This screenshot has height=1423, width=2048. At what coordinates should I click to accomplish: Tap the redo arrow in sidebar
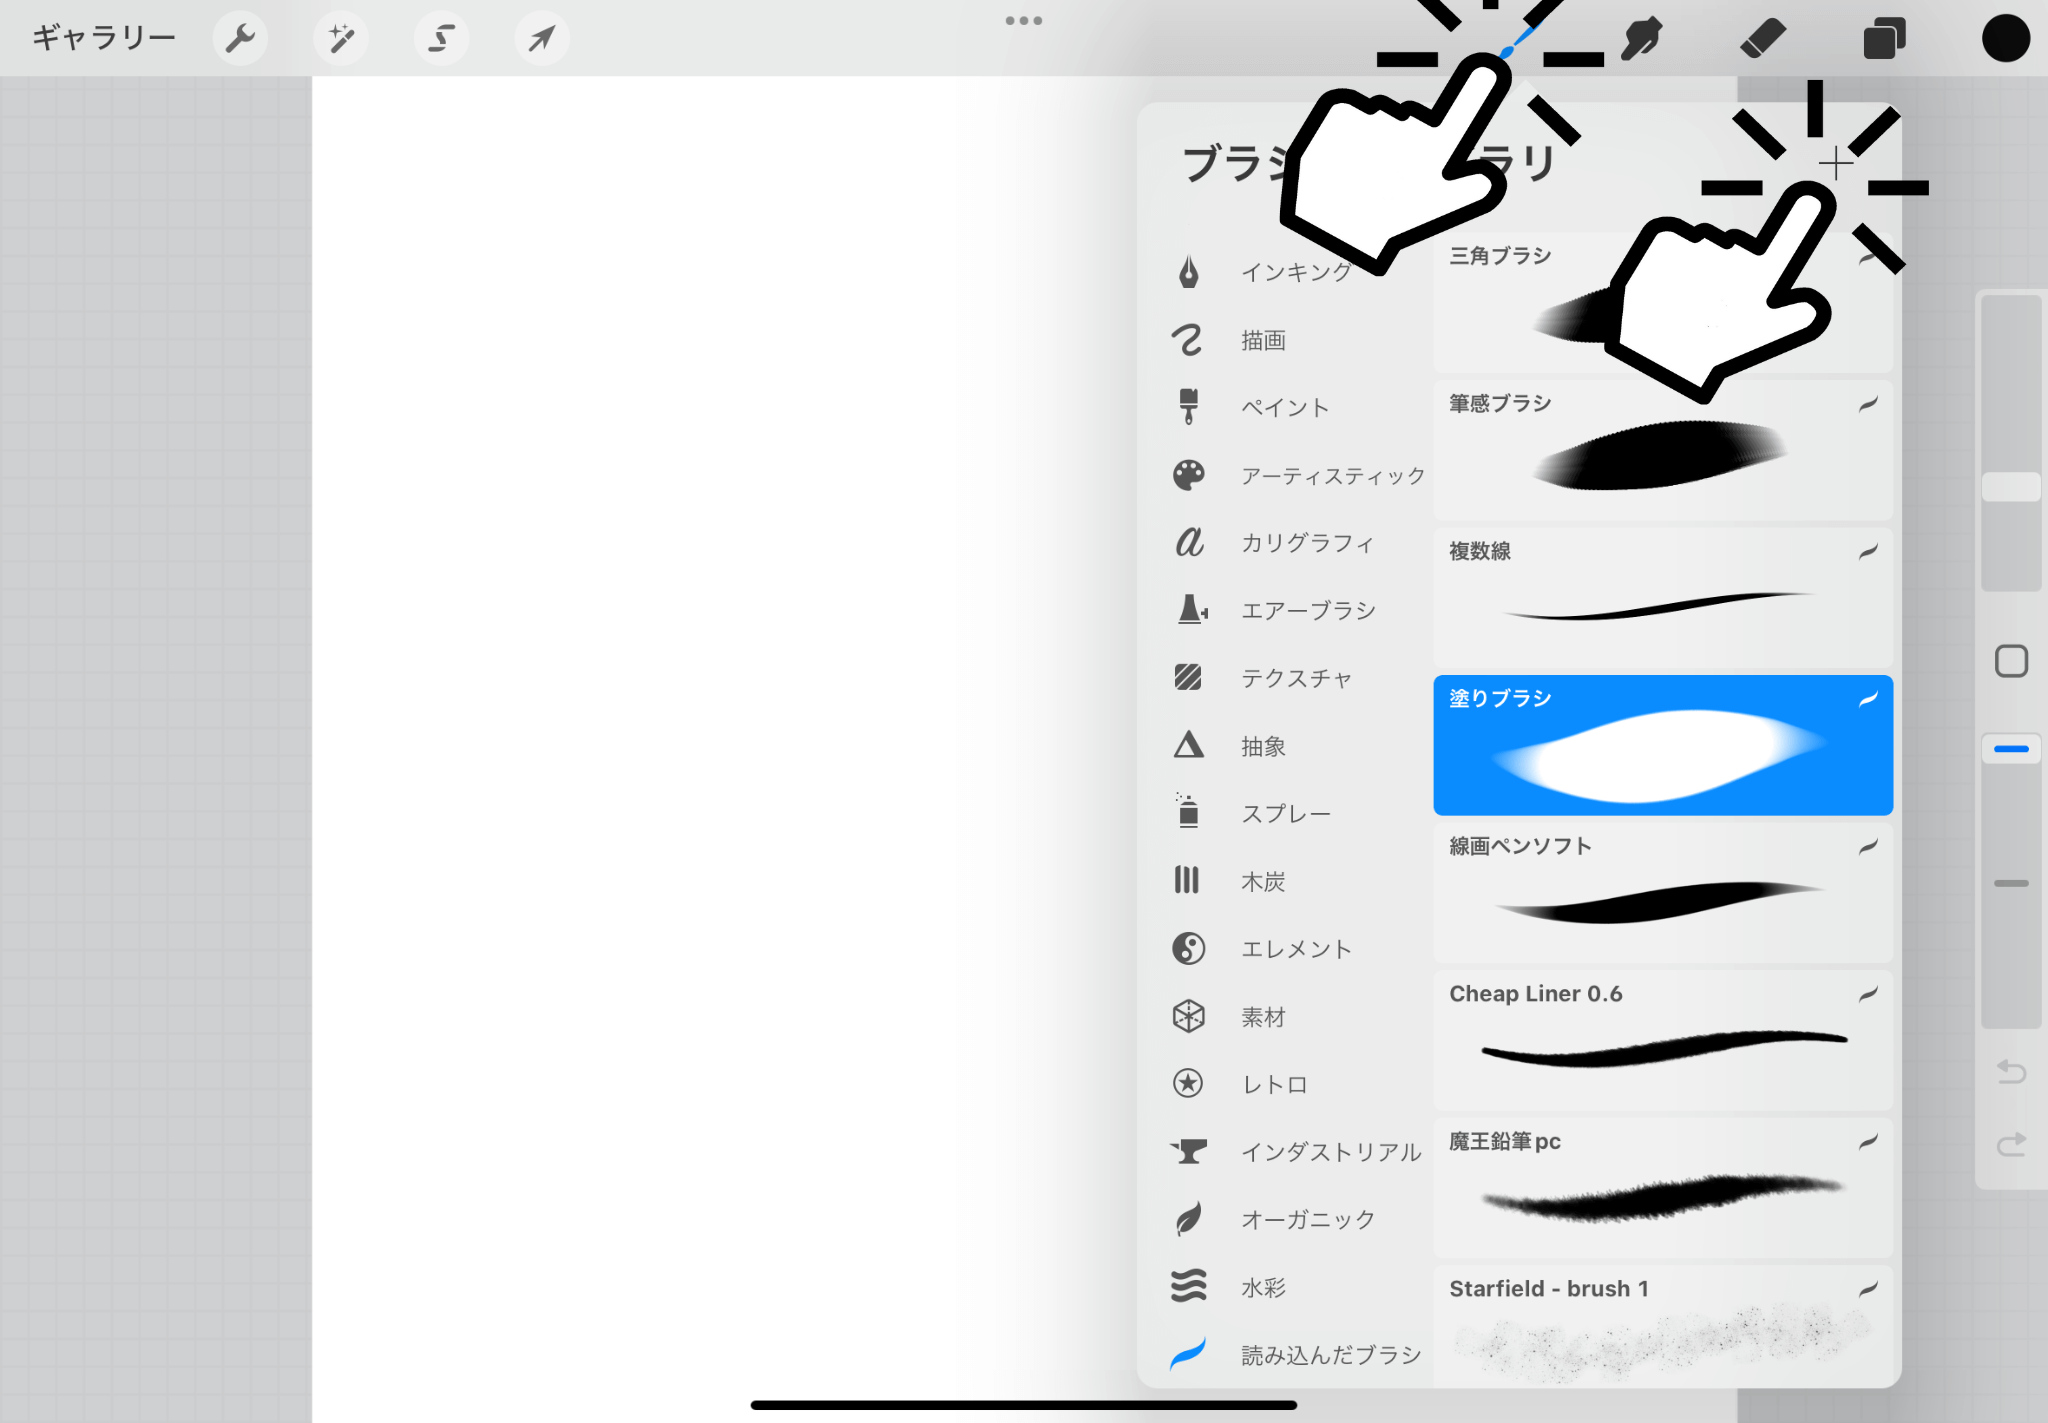tap(2011, 1144)
